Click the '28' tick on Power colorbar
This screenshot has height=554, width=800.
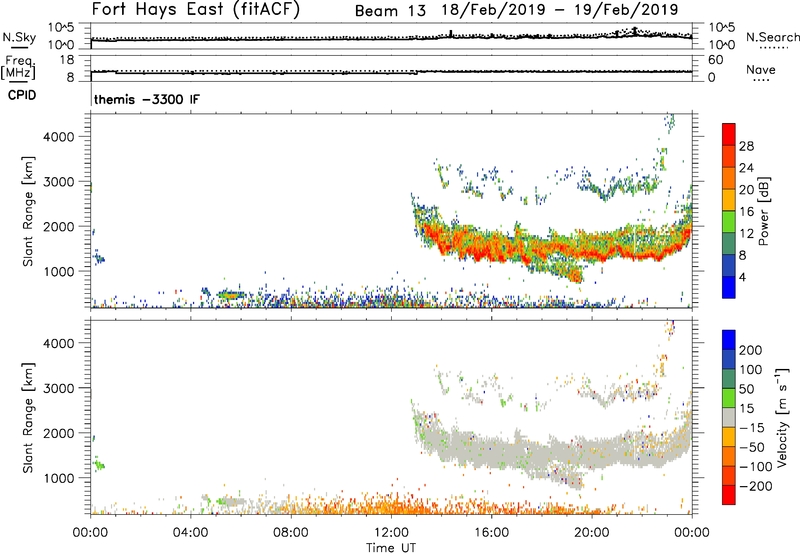746,146
